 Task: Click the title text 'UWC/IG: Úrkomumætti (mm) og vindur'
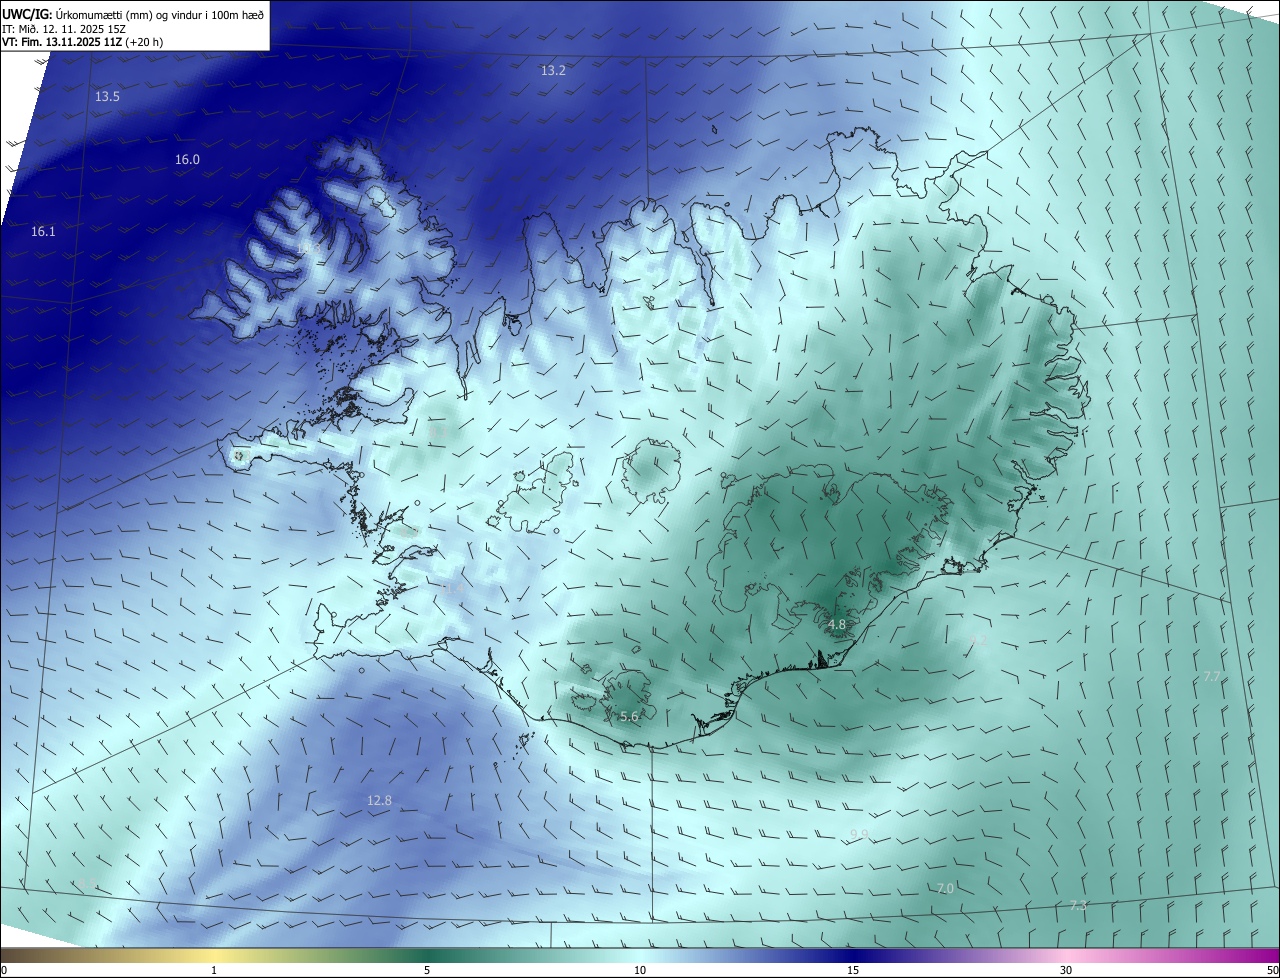[x=111, y=14]
